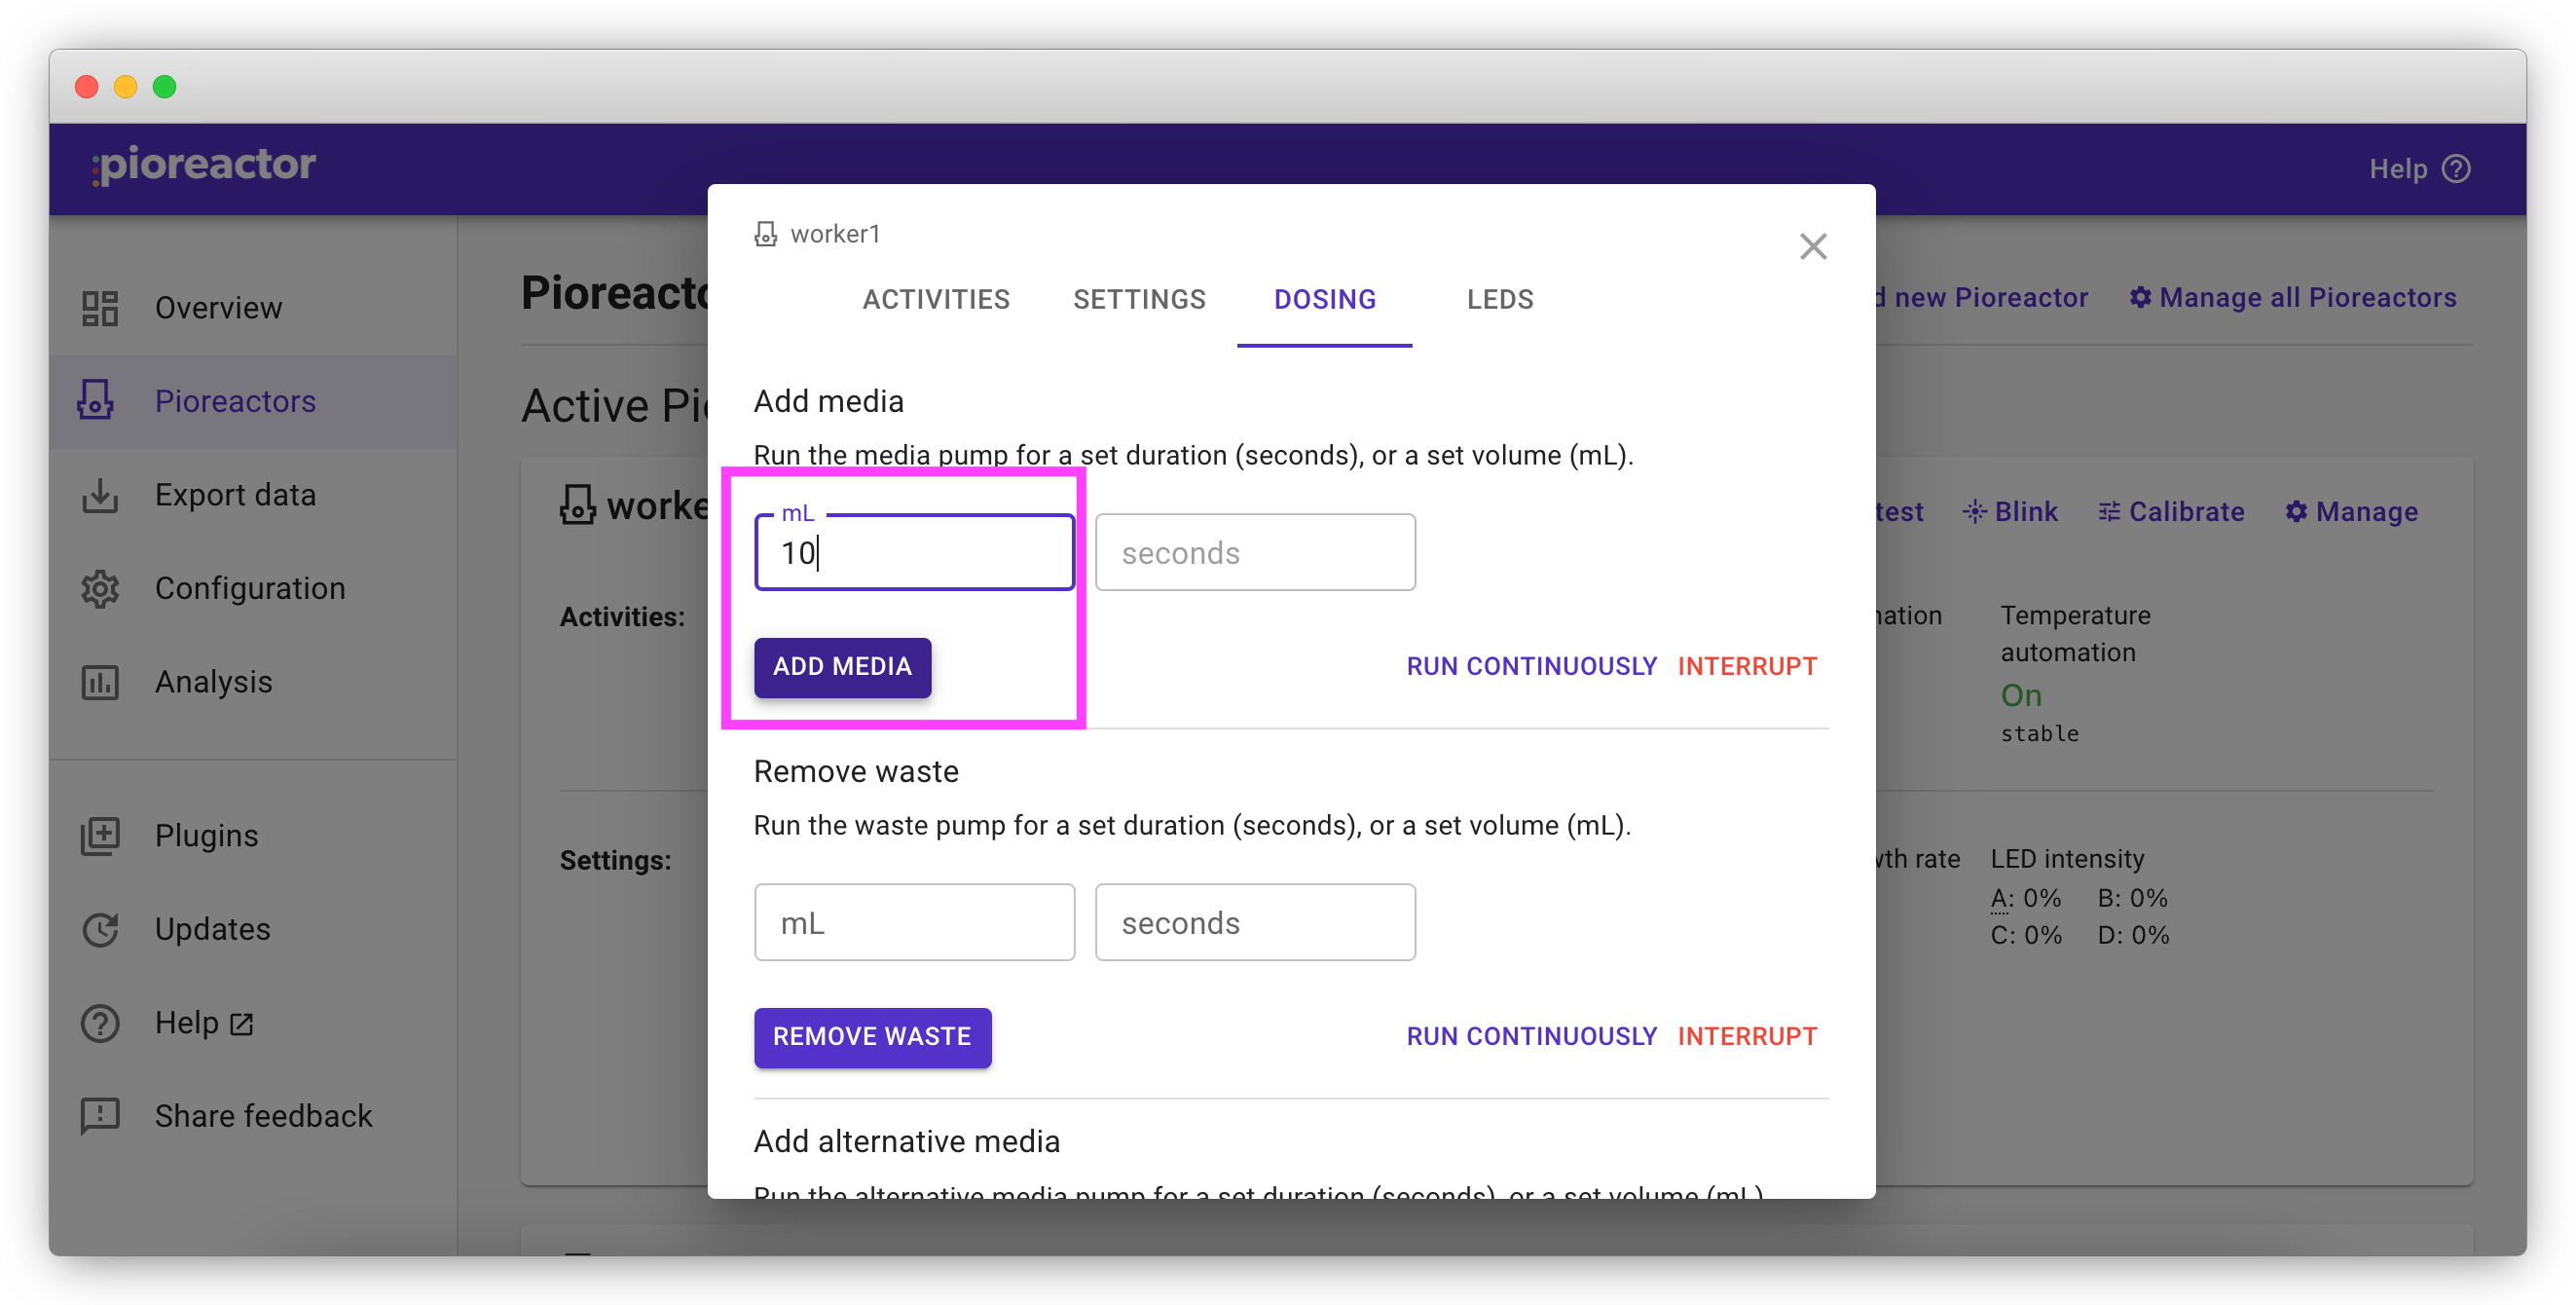Image resolution: width=2576 pixels, height=1305 pixels.
Task: Select the Dosing tab
Action: point(1324,299)
